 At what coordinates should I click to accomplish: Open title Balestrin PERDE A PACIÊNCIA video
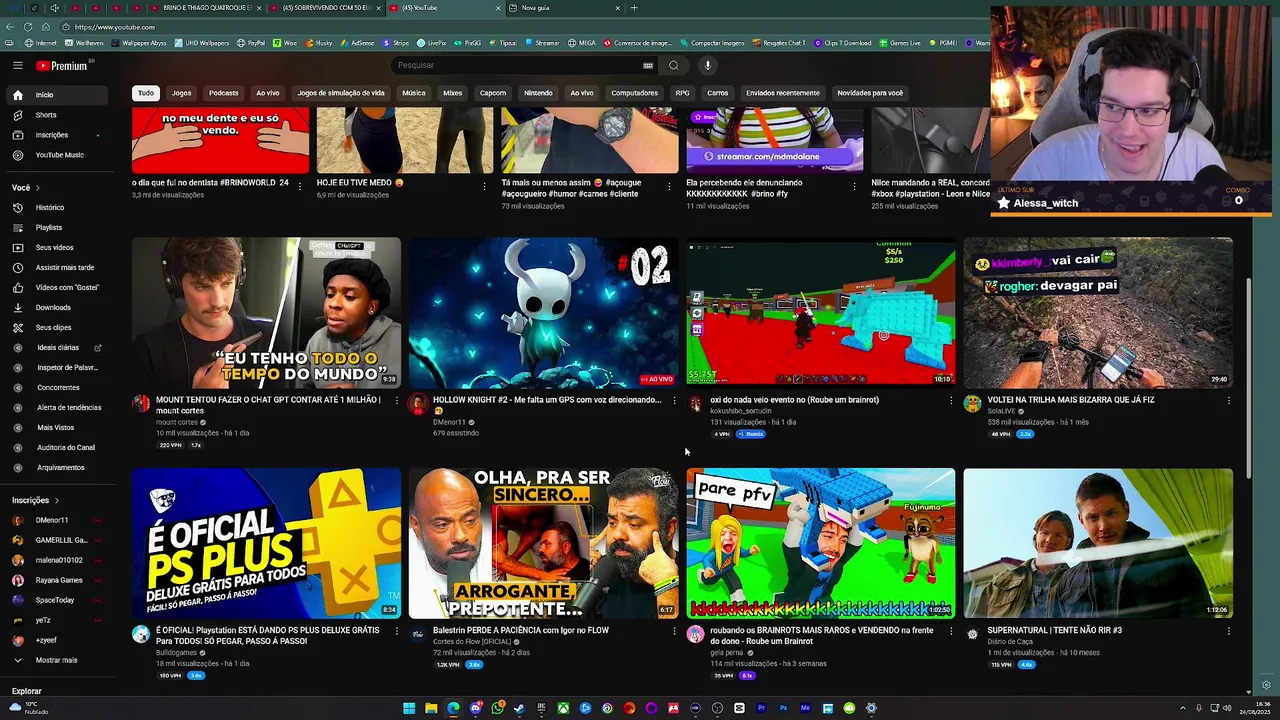click(x=521, y=630)
